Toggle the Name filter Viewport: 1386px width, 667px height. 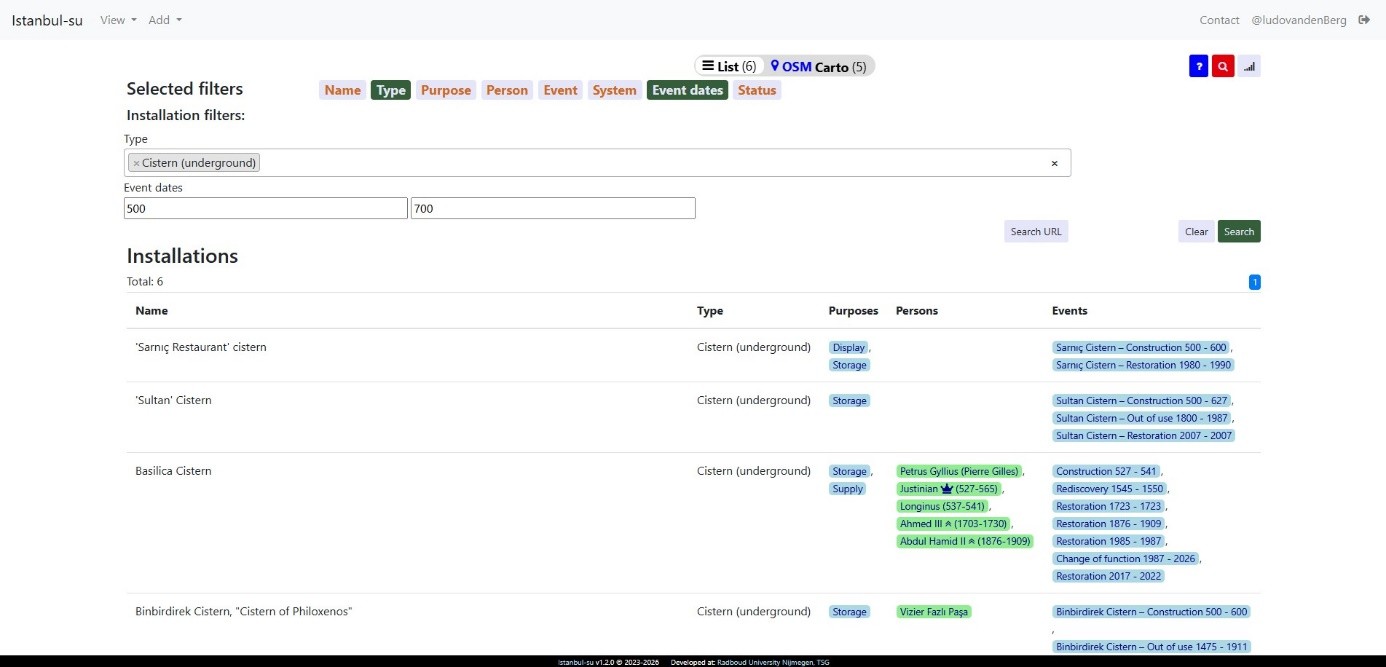342,90
